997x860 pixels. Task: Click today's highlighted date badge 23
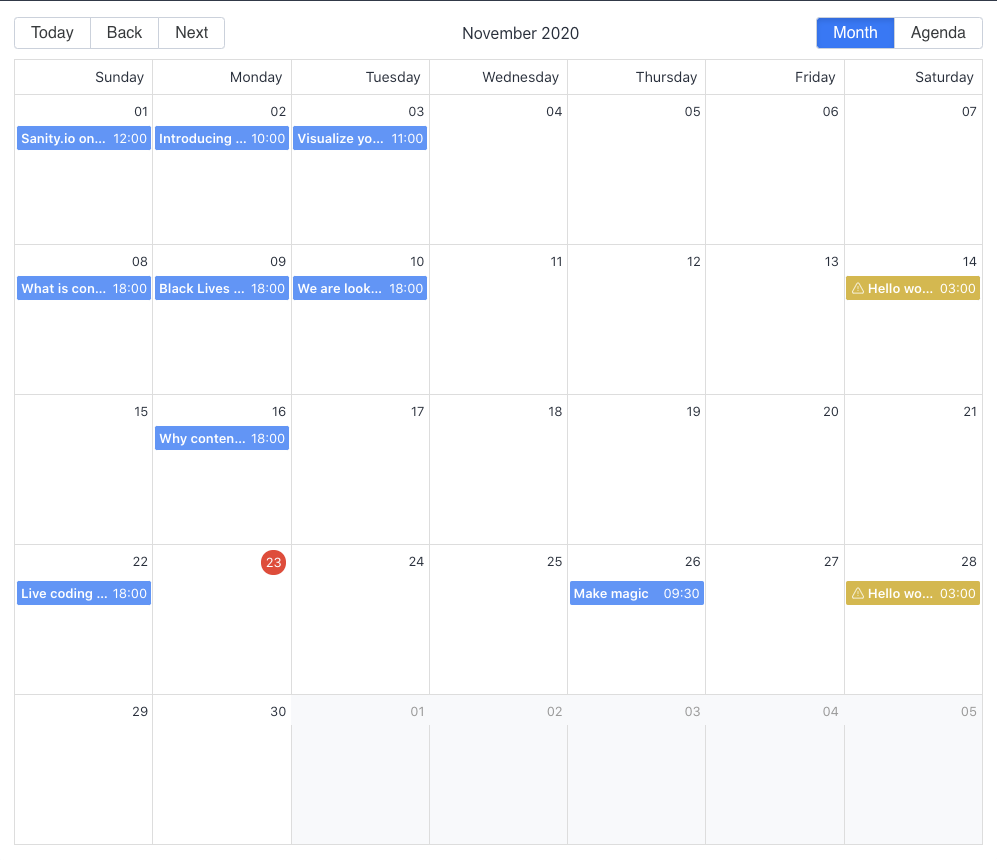pos(273,562)
